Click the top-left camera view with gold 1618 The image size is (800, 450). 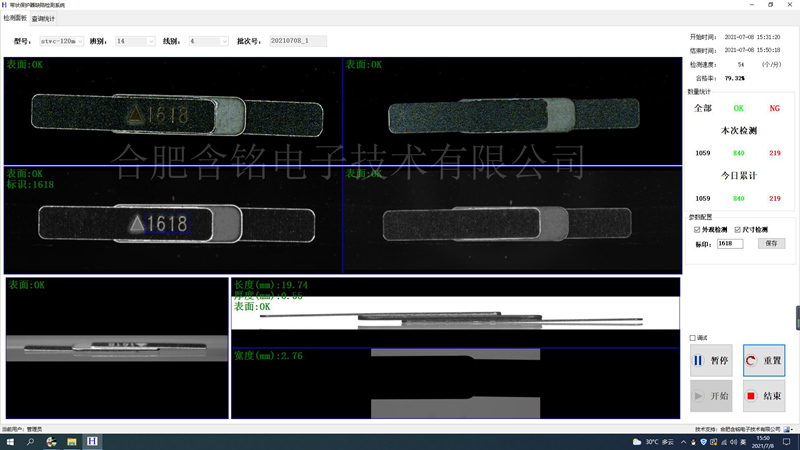point(173,111)
